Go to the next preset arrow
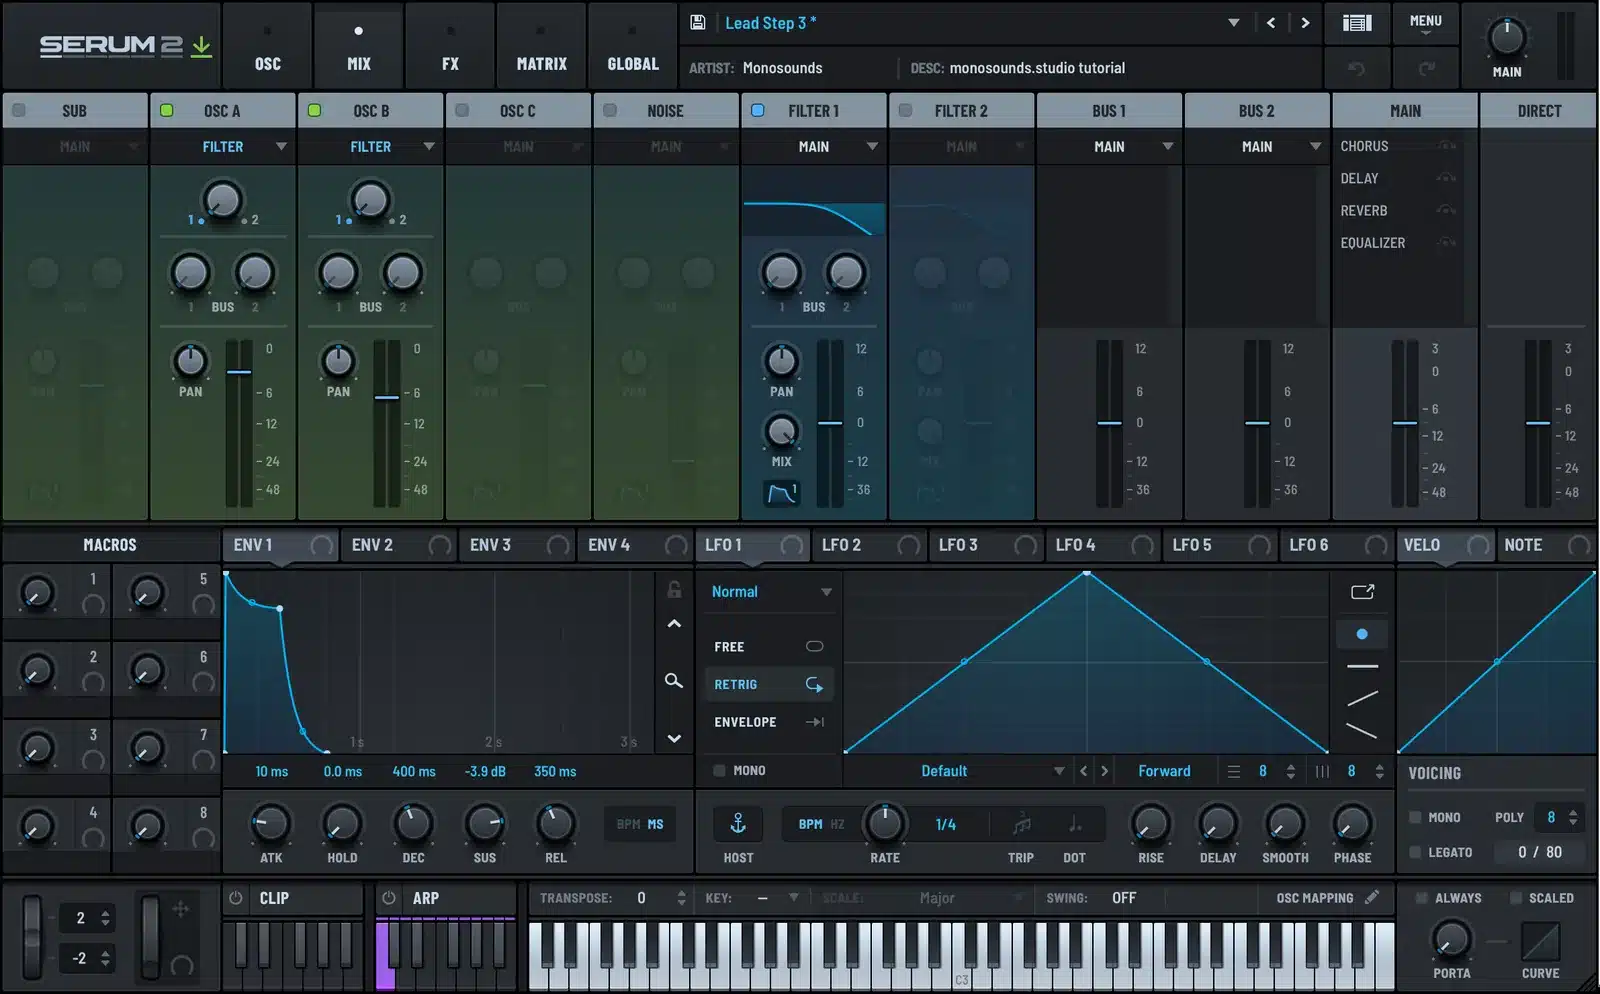 pyautogui.click(x=1305, y=23)
